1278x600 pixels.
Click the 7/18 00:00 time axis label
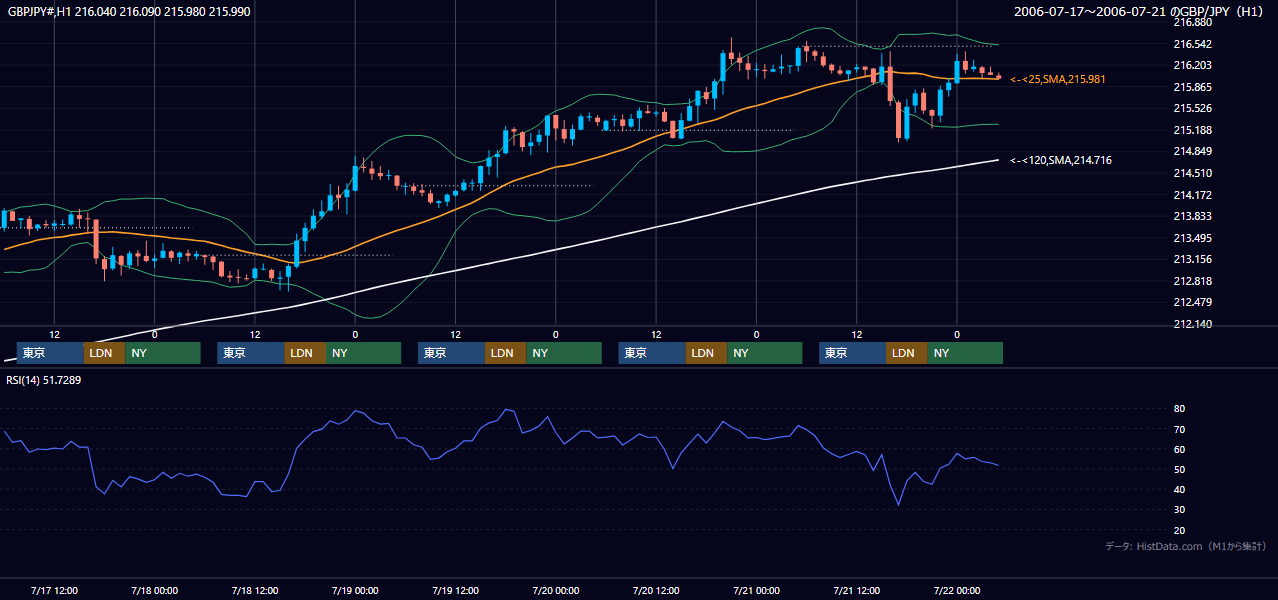154,590
